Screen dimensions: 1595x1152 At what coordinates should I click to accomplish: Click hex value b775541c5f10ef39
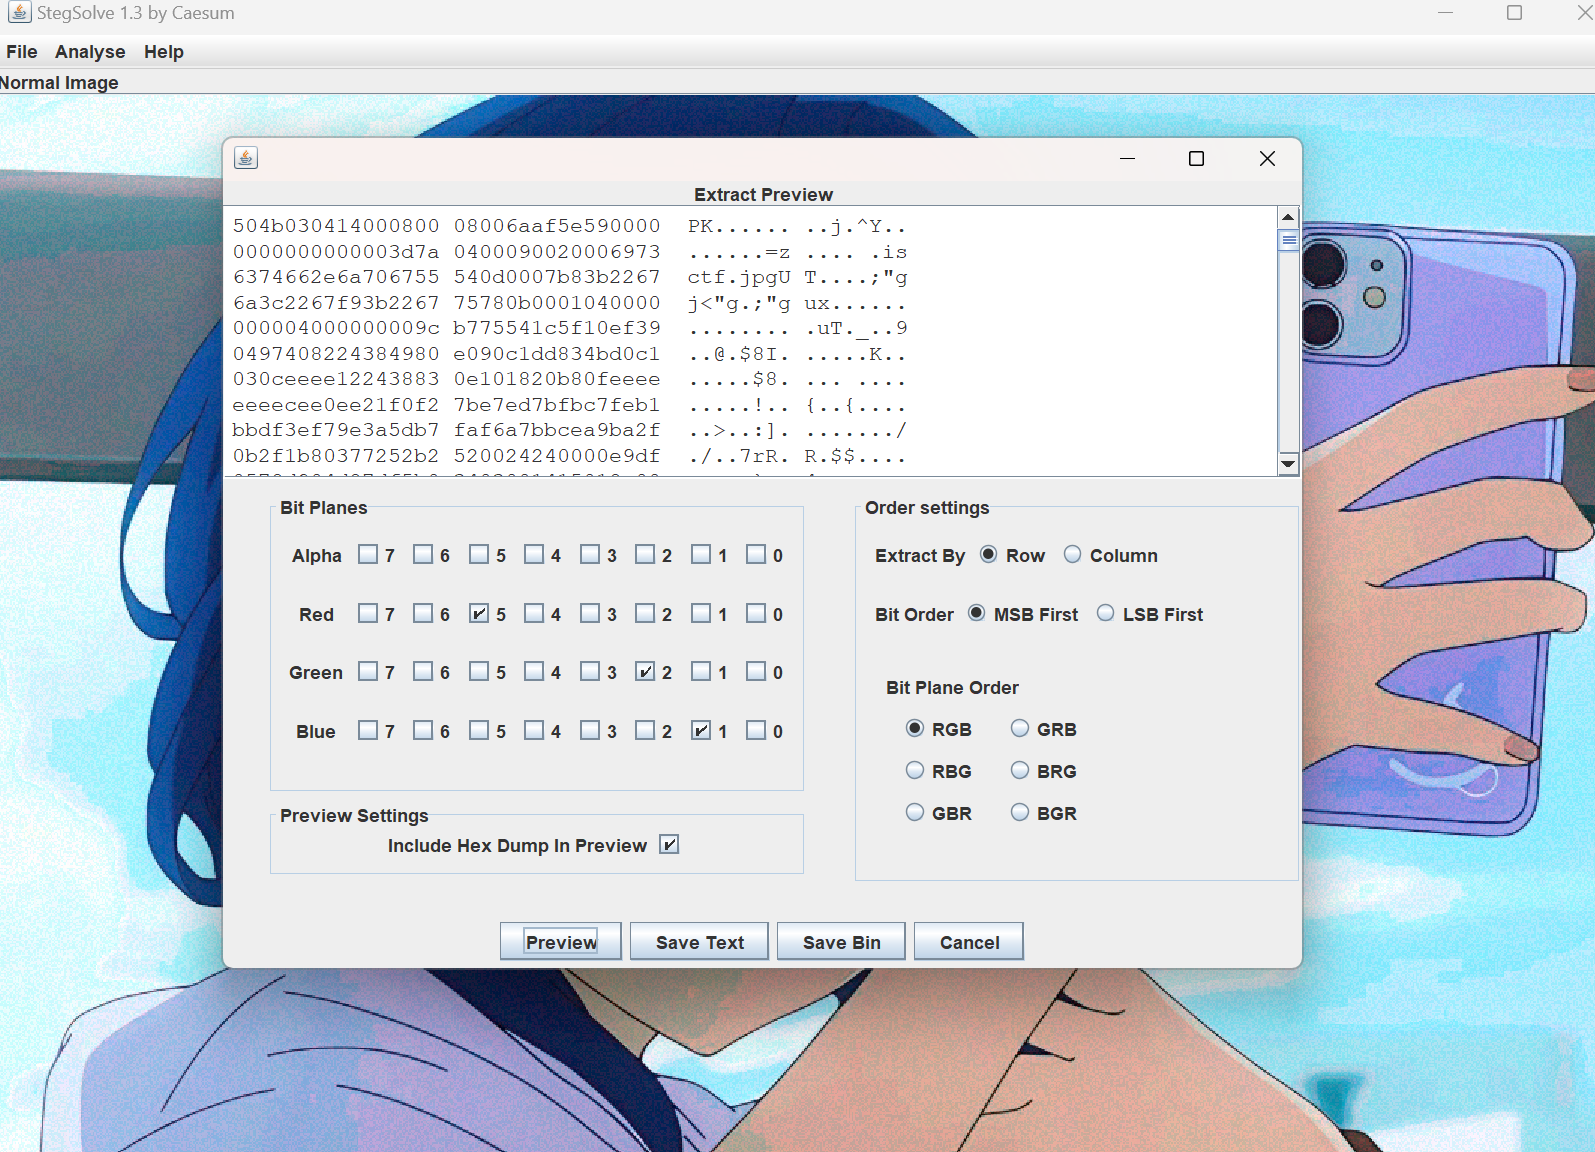(x=557, y=328)
